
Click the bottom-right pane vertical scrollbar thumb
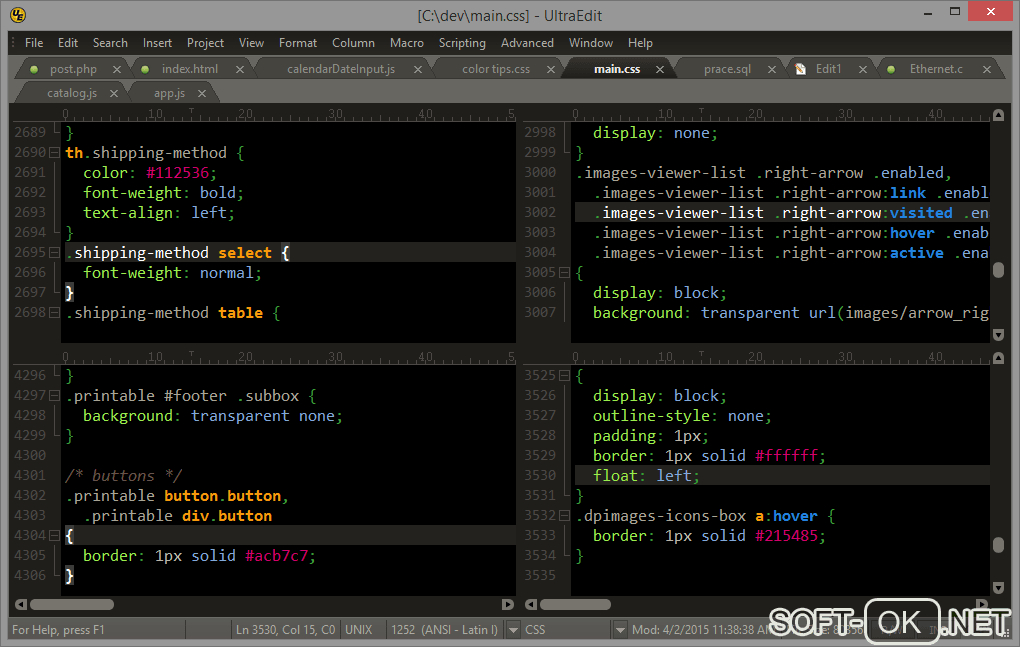(x=999, y=544)
